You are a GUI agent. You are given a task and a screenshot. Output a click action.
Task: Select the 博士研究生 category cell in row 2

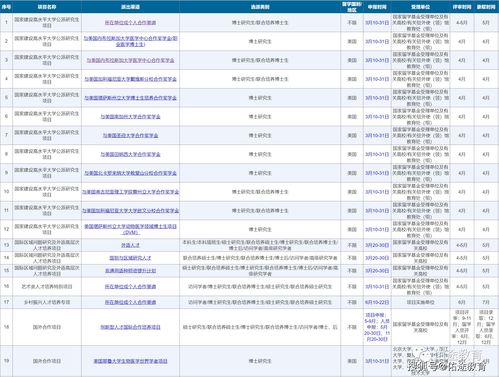point(260,41)
